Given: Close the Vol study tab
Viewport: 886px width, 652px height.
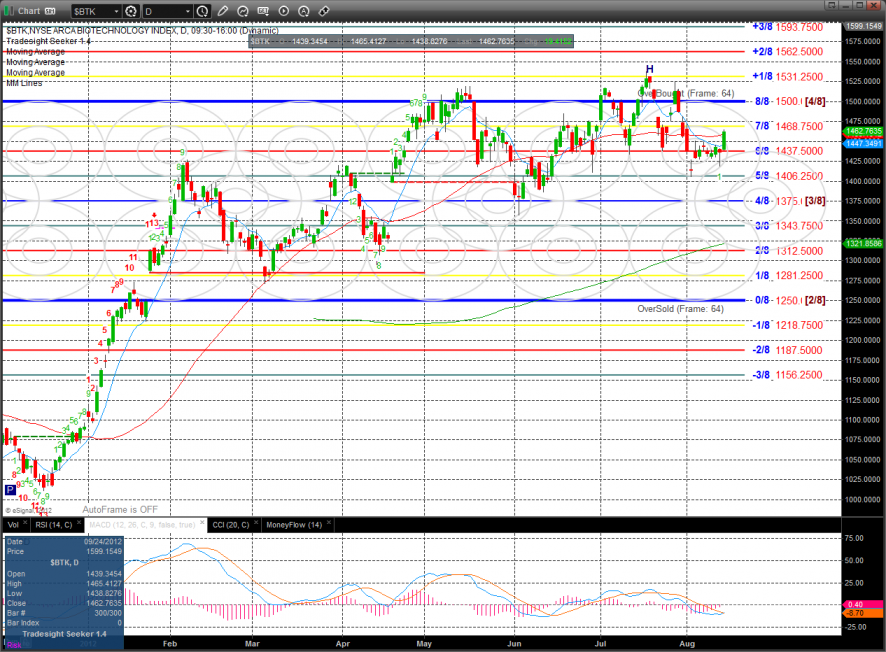Looking at the screenshot, I should click(x=25, y=523).
